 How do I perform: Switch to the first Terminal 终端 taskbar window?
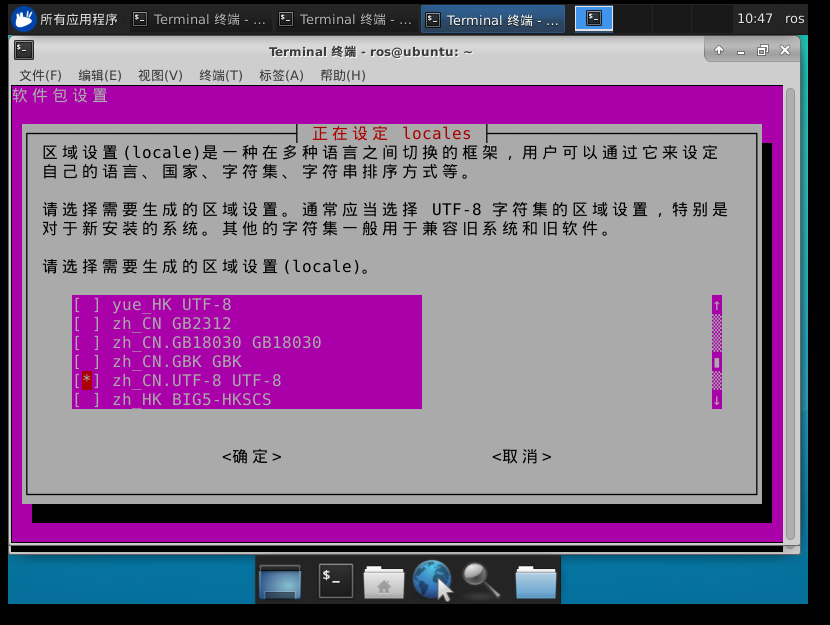tap(199, 20)
